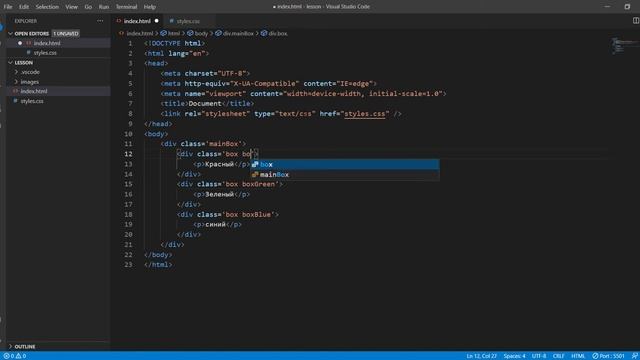Click the class symbol beside 'box' suggestion
The height and width of the screenshot is (360, 640).
pos(255,164)
